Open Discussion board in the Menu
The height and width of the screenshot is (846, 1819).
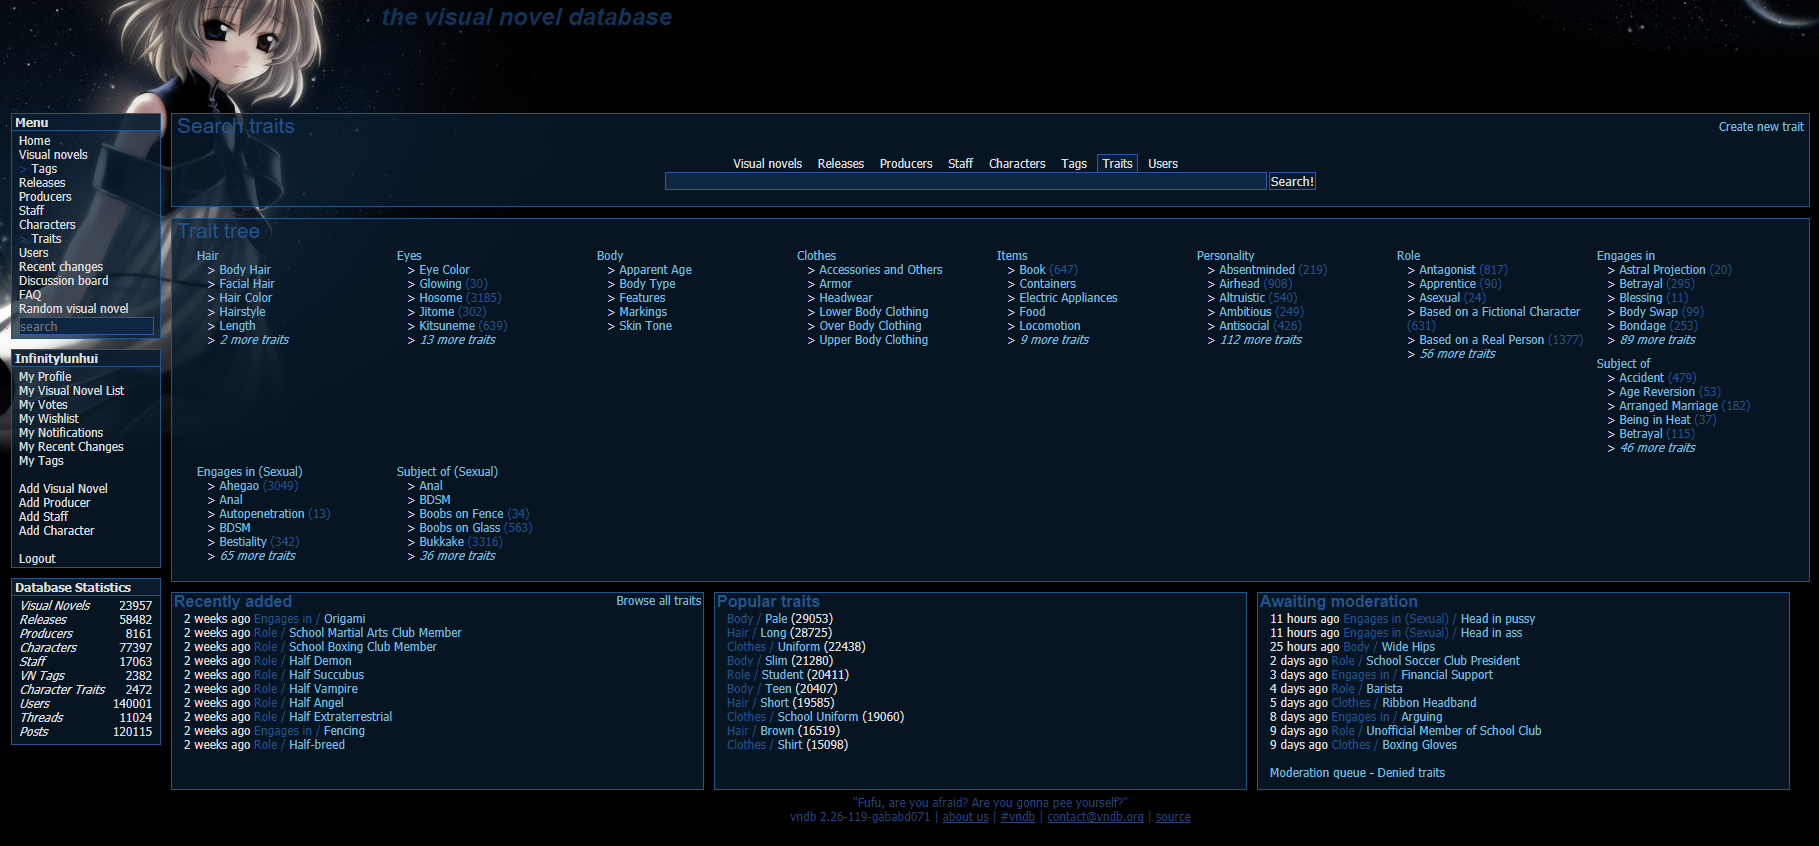[63, 281]
